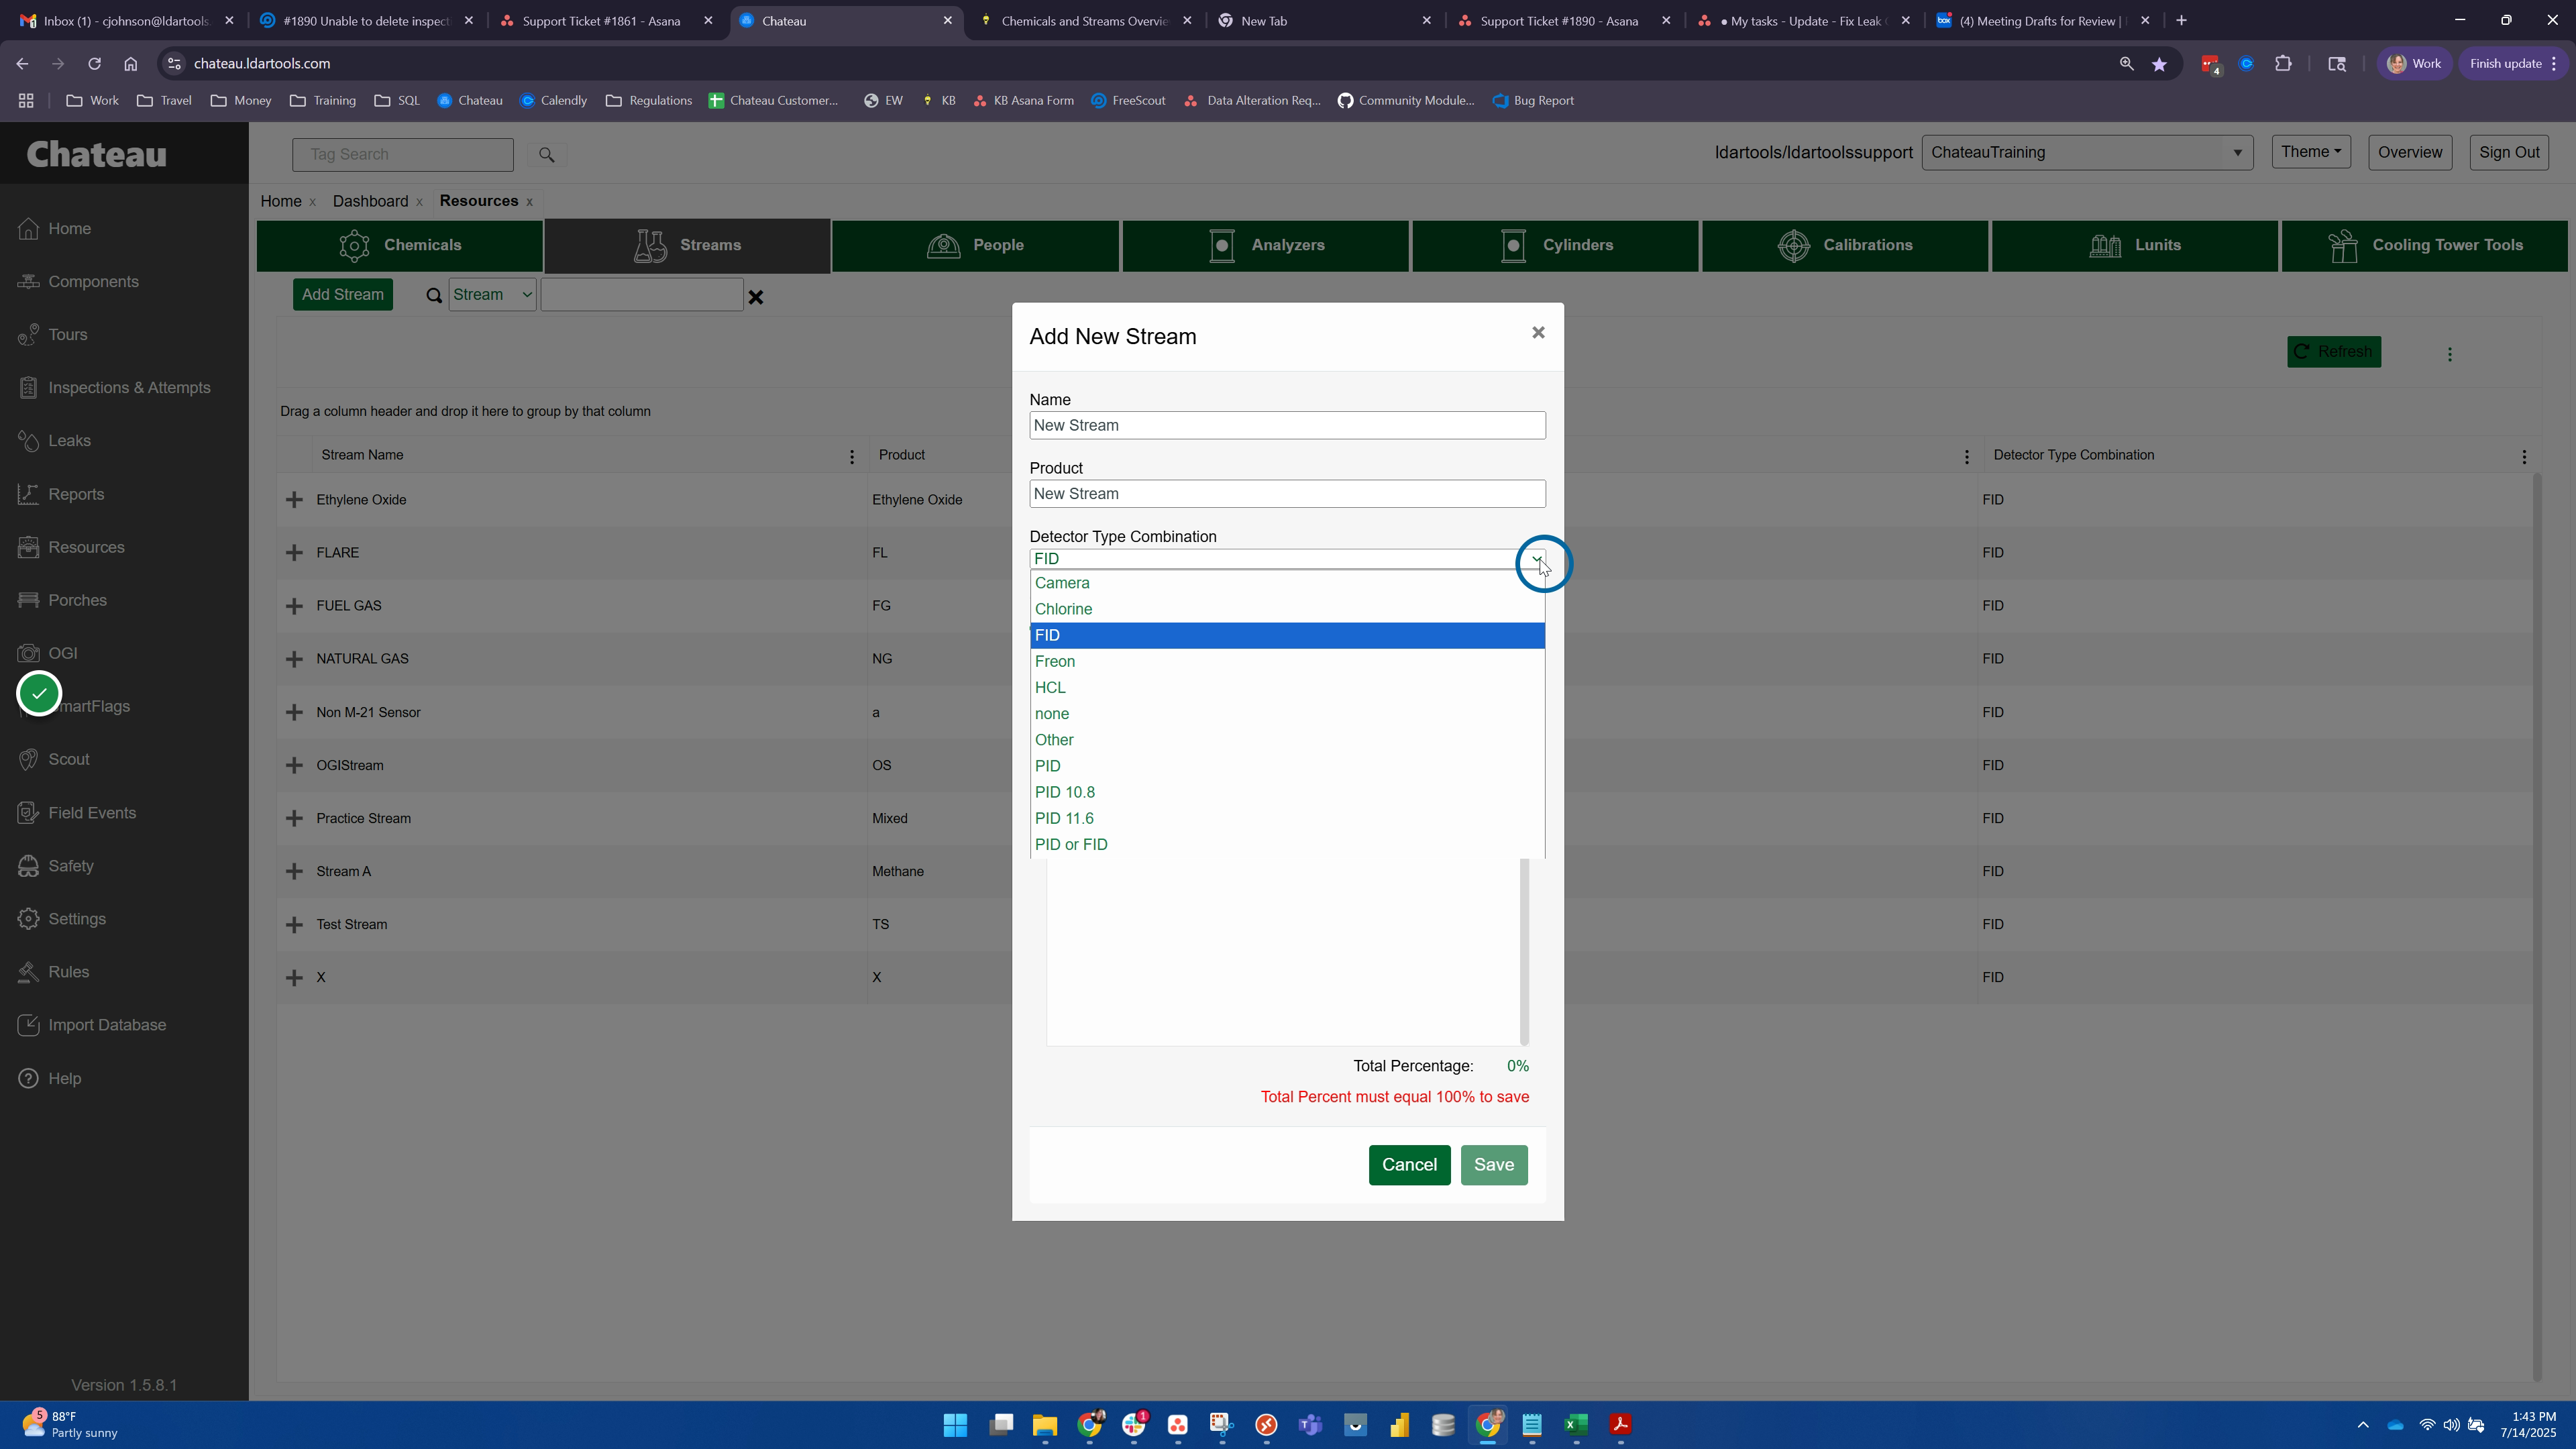Expand the FLARE stream row
This screenshot has height=1449, width=2576.
coord(294,553)
